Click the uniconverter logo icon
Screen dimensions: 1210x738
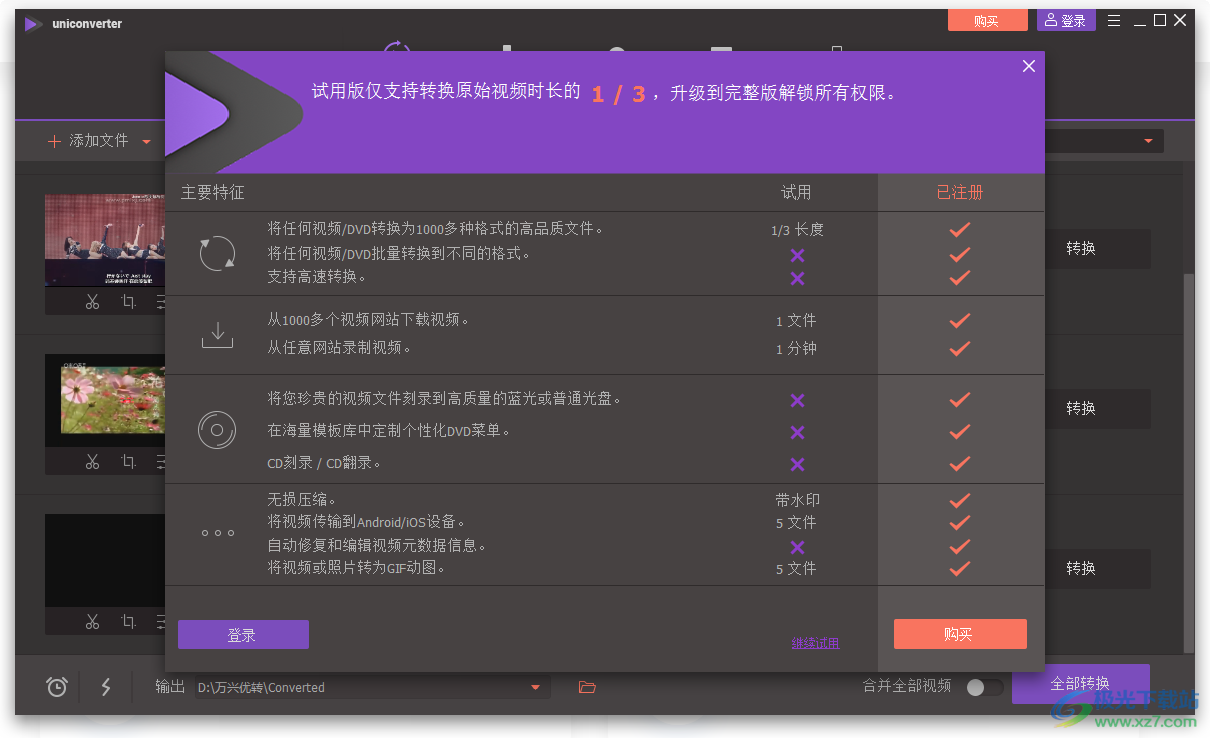click(x=33, y=24)
